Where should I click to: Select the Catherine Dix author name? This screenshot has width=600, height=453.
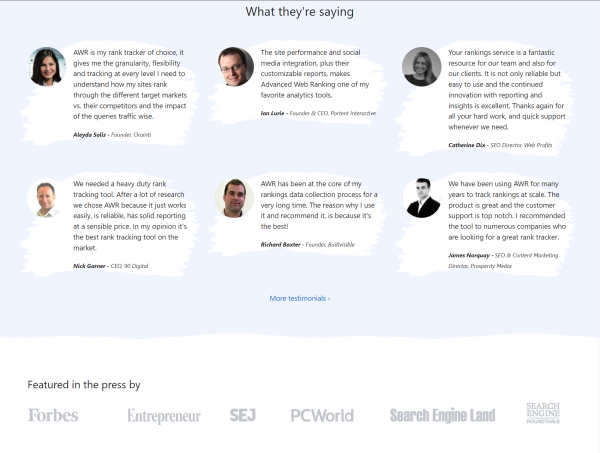tap(468, 145)
